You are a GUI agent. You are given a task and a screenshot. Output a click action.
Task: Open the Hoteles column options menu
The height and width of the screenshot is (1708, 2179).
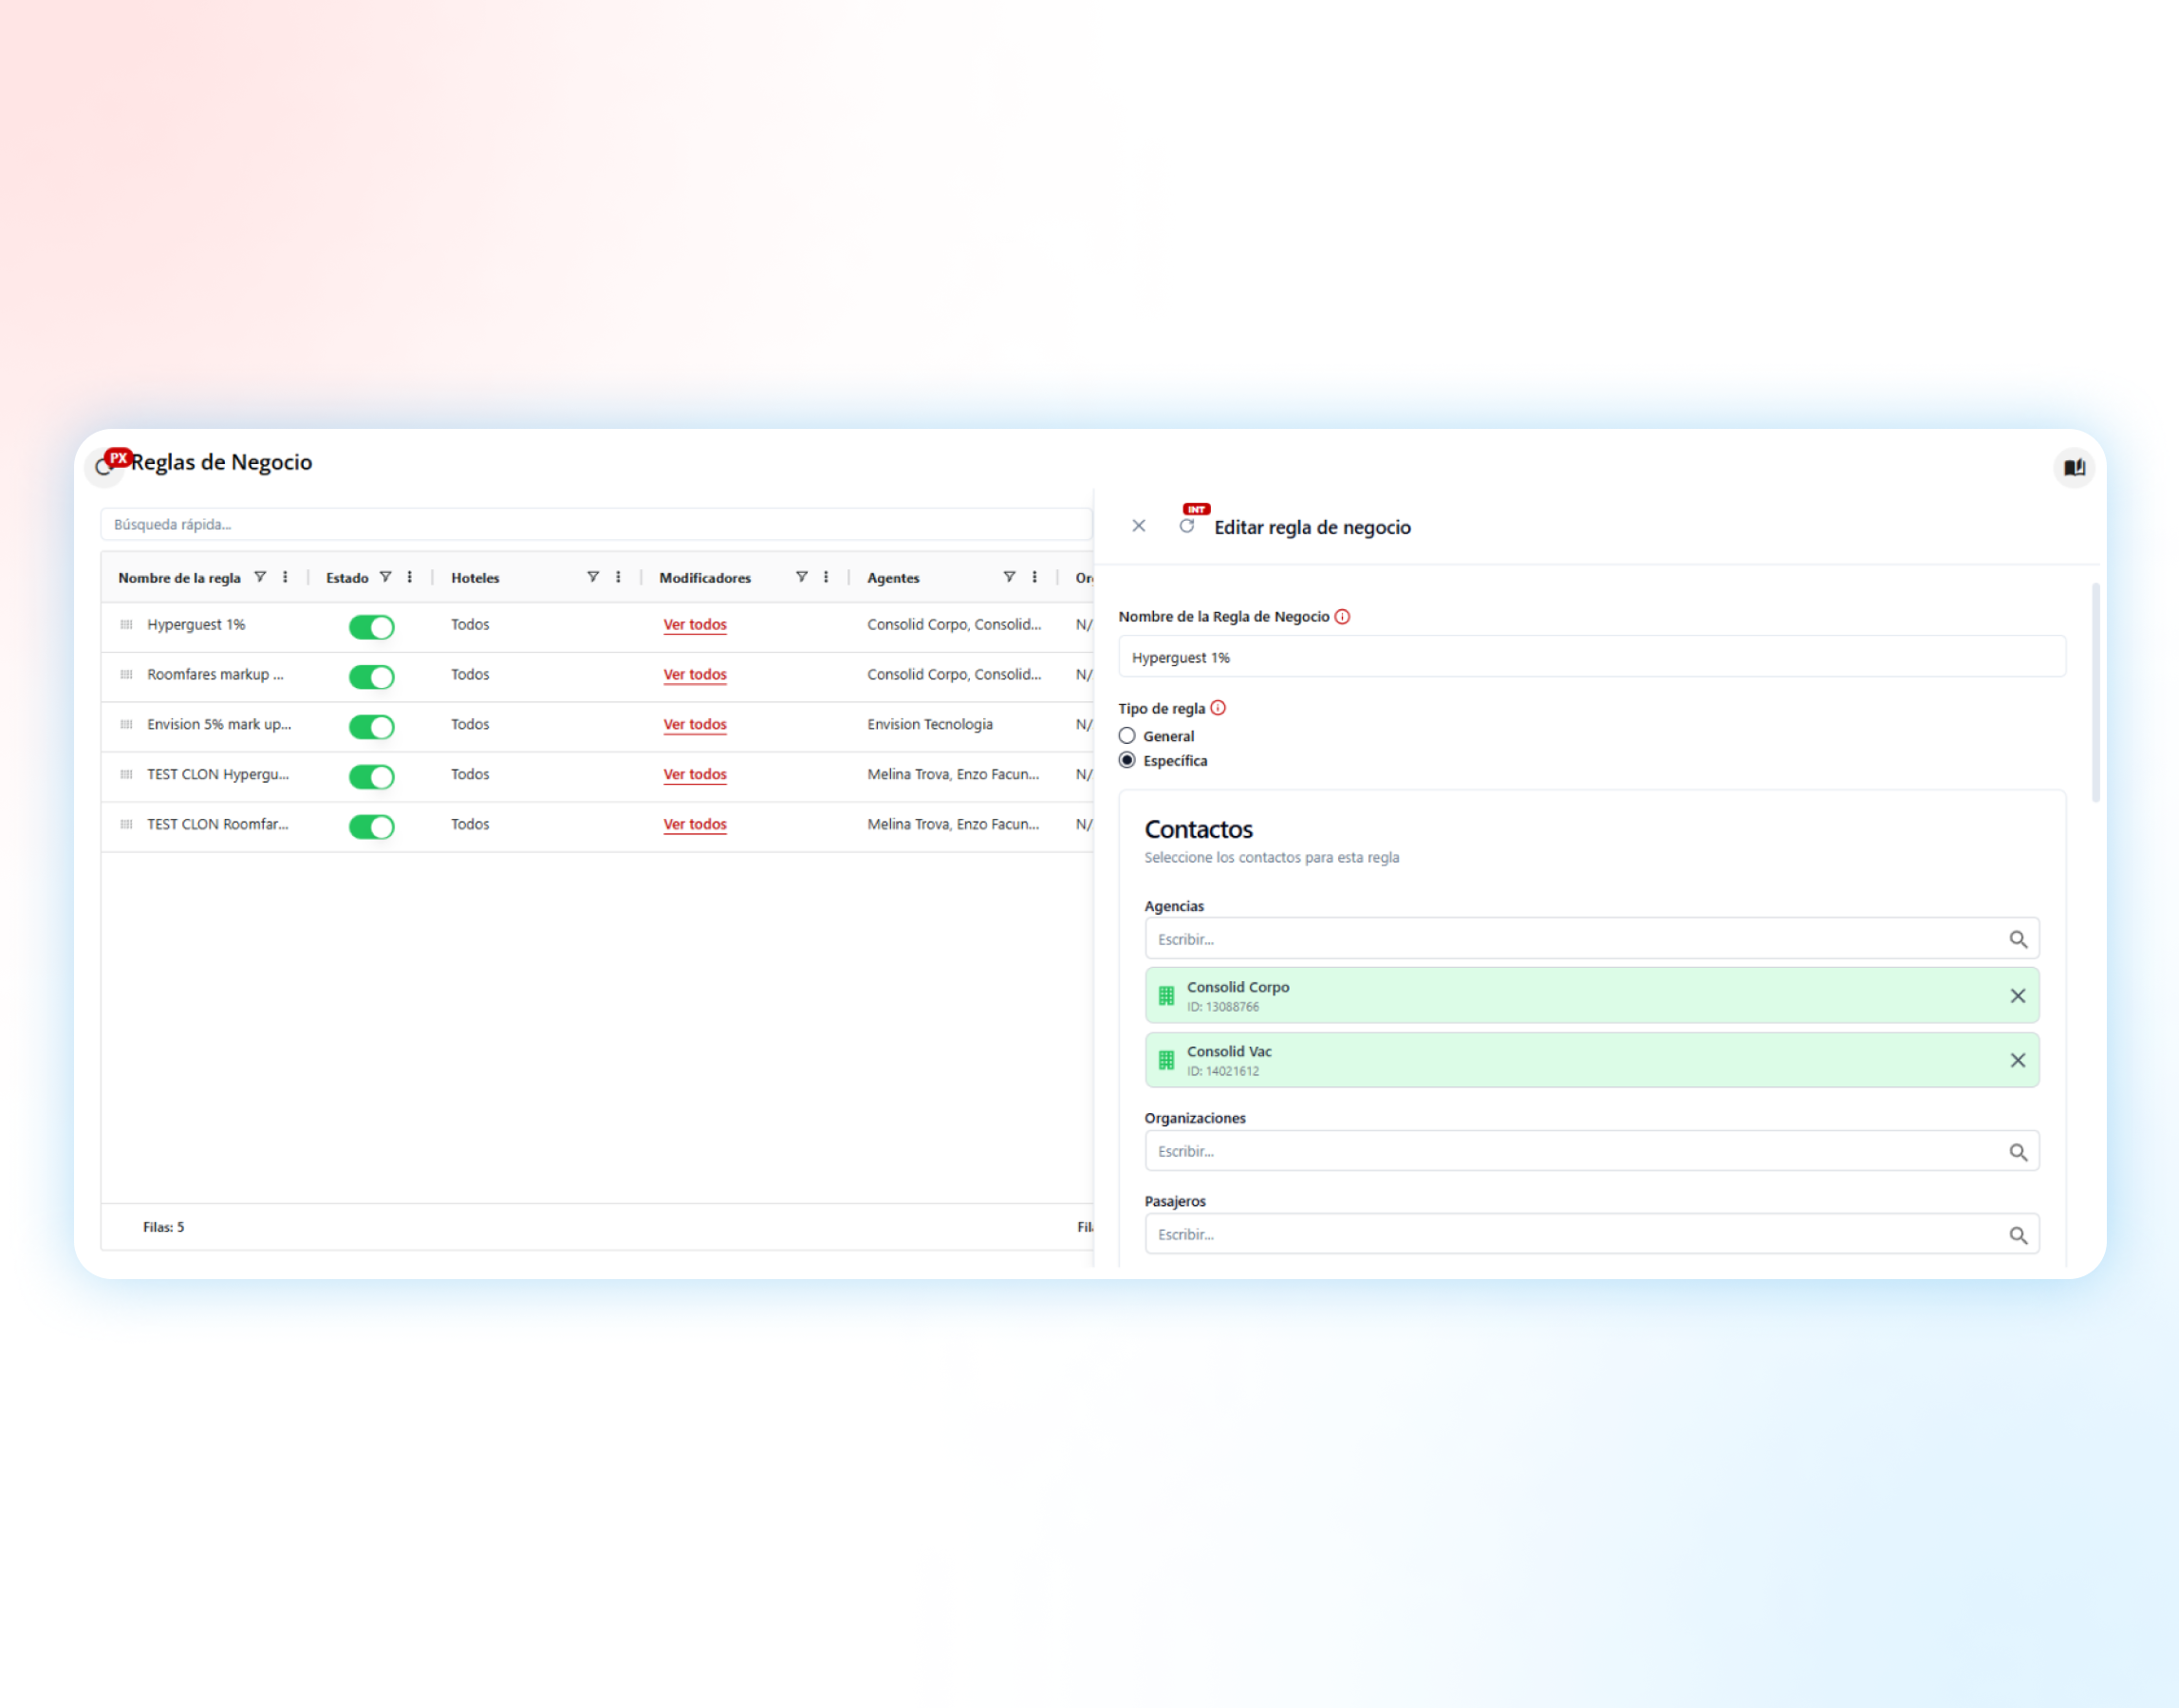pos(618,577)
